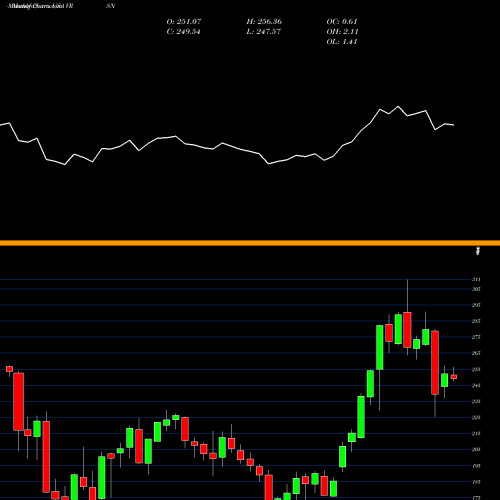Select the red candle with wick reaching 311
500x500 pixels.
(407, 330)
